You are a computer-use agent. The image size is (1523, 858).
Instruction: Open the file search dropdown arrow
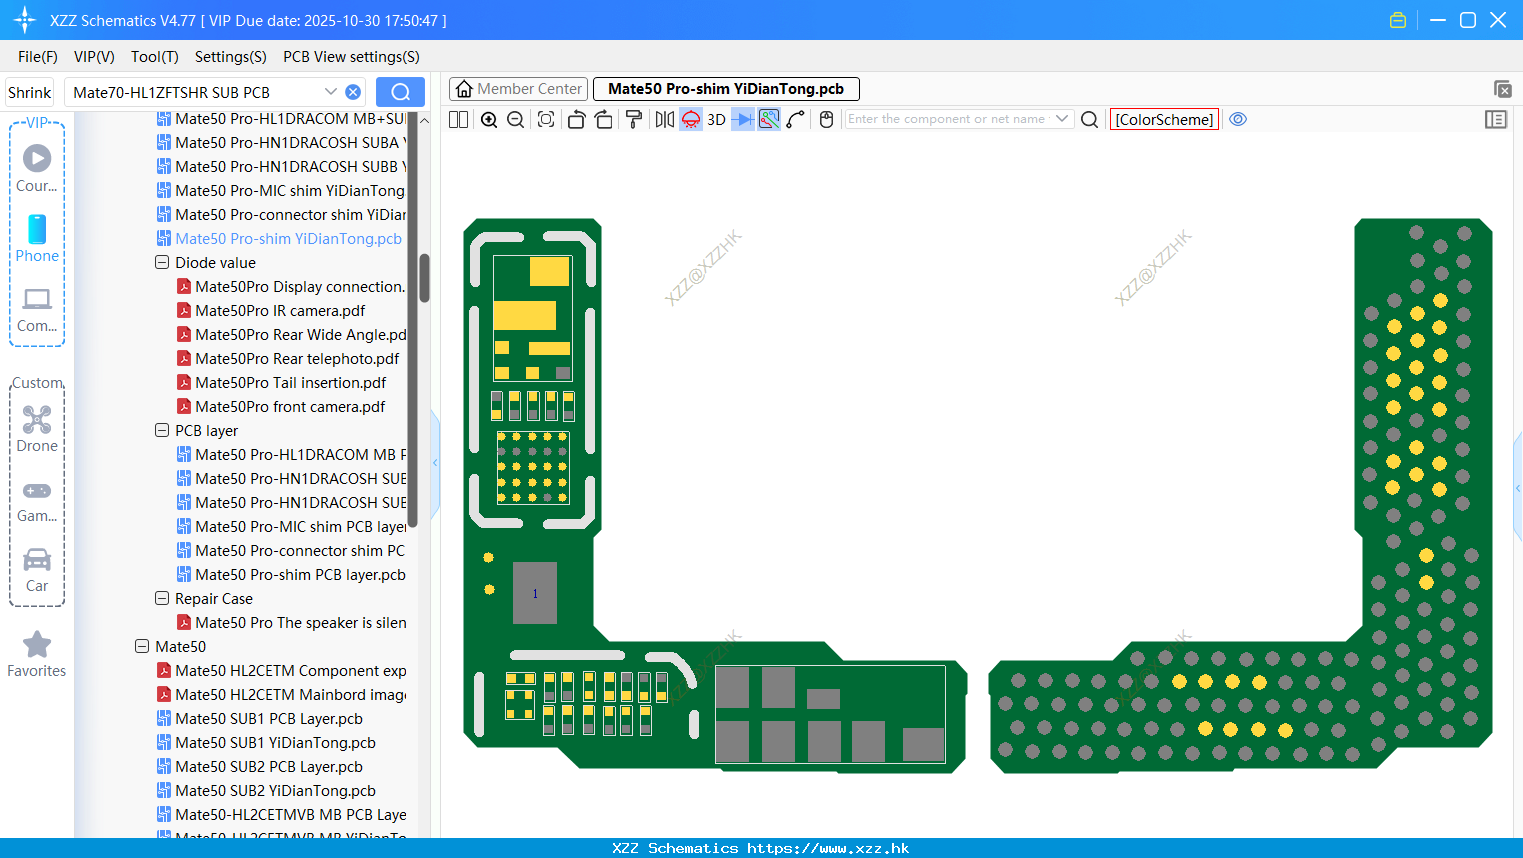click(331, 92)
